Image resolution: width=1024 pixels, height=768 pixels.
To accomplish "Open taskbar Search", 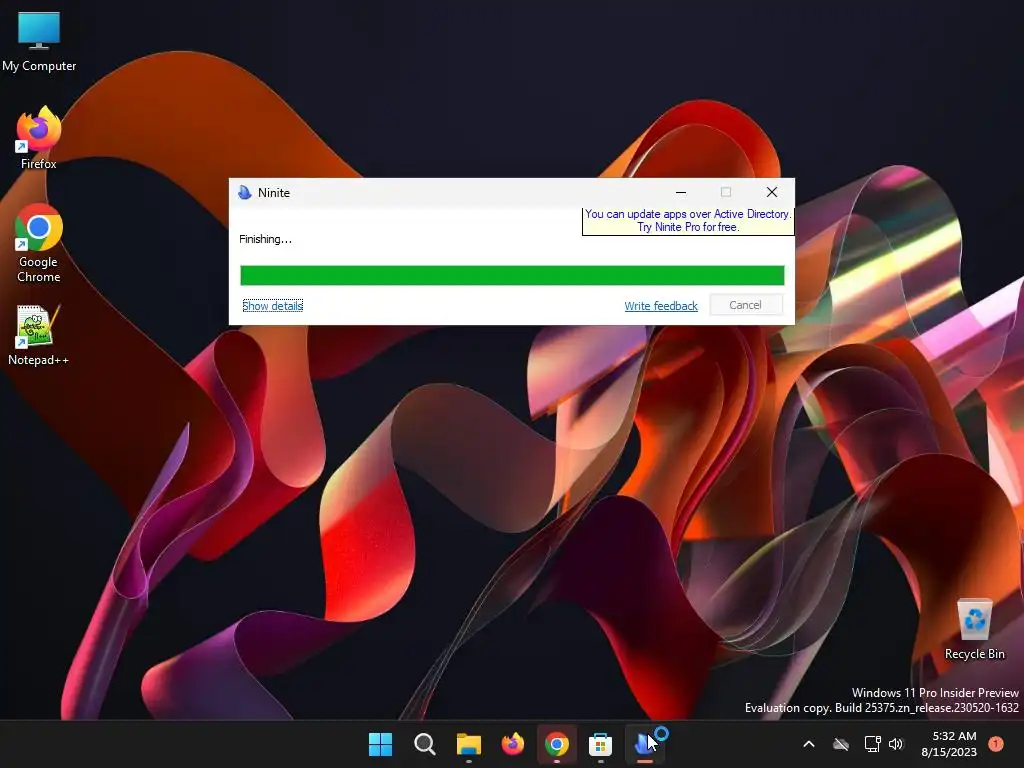I will click(x=424, y=744).
